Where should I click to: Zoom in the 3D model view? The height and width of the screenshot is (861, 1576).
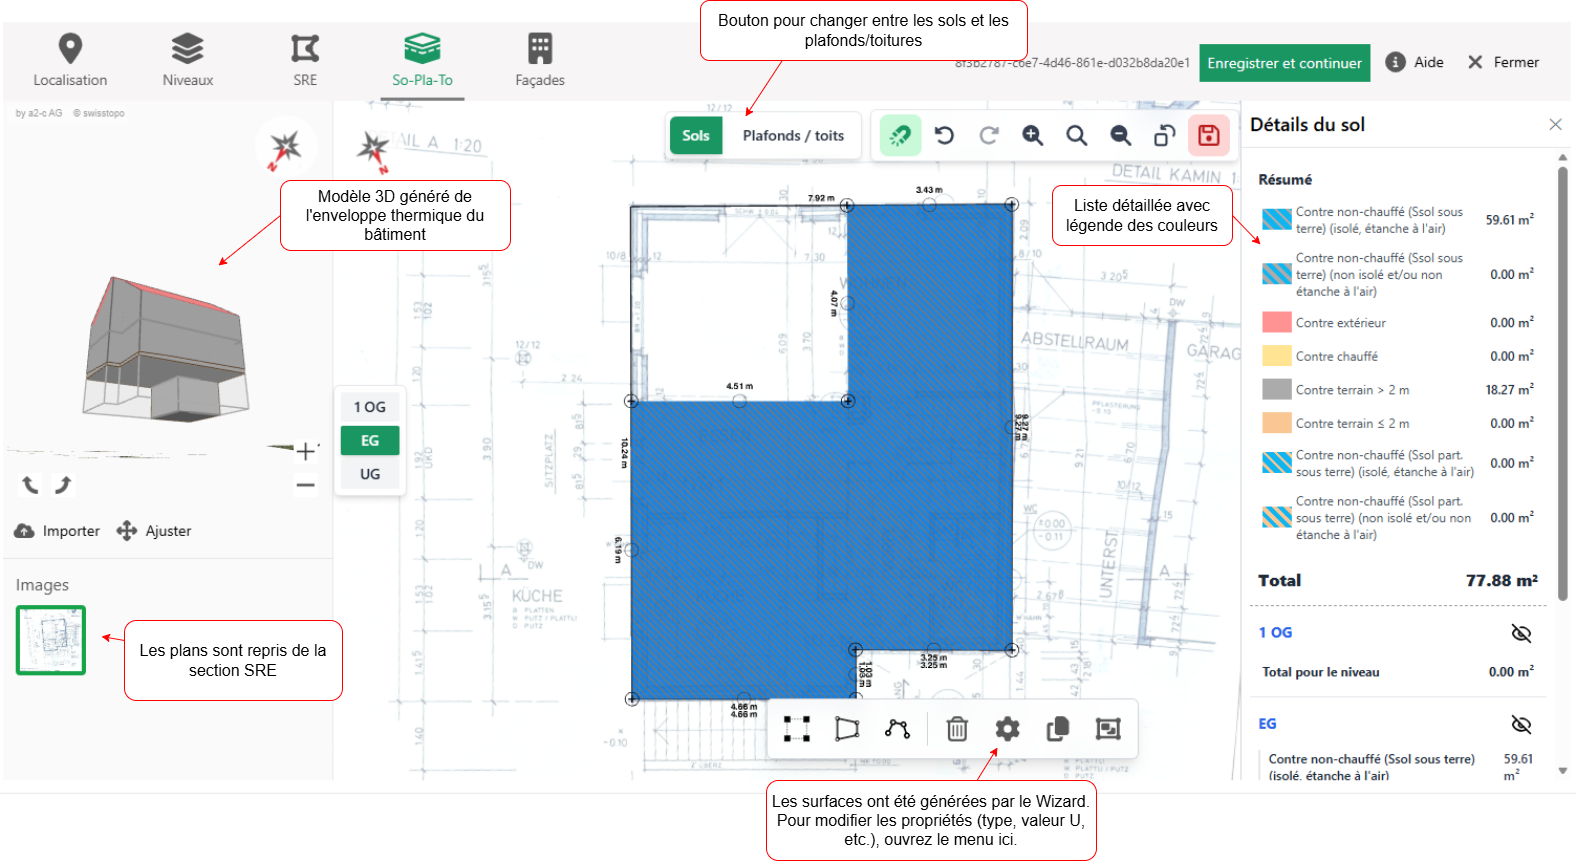pos(306,451)
